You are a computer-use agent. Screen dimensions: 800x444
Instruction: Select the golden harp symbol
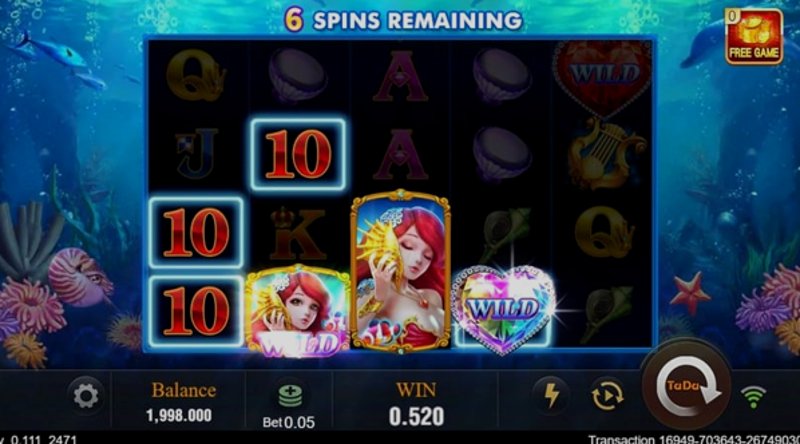(x=604, y=154)
